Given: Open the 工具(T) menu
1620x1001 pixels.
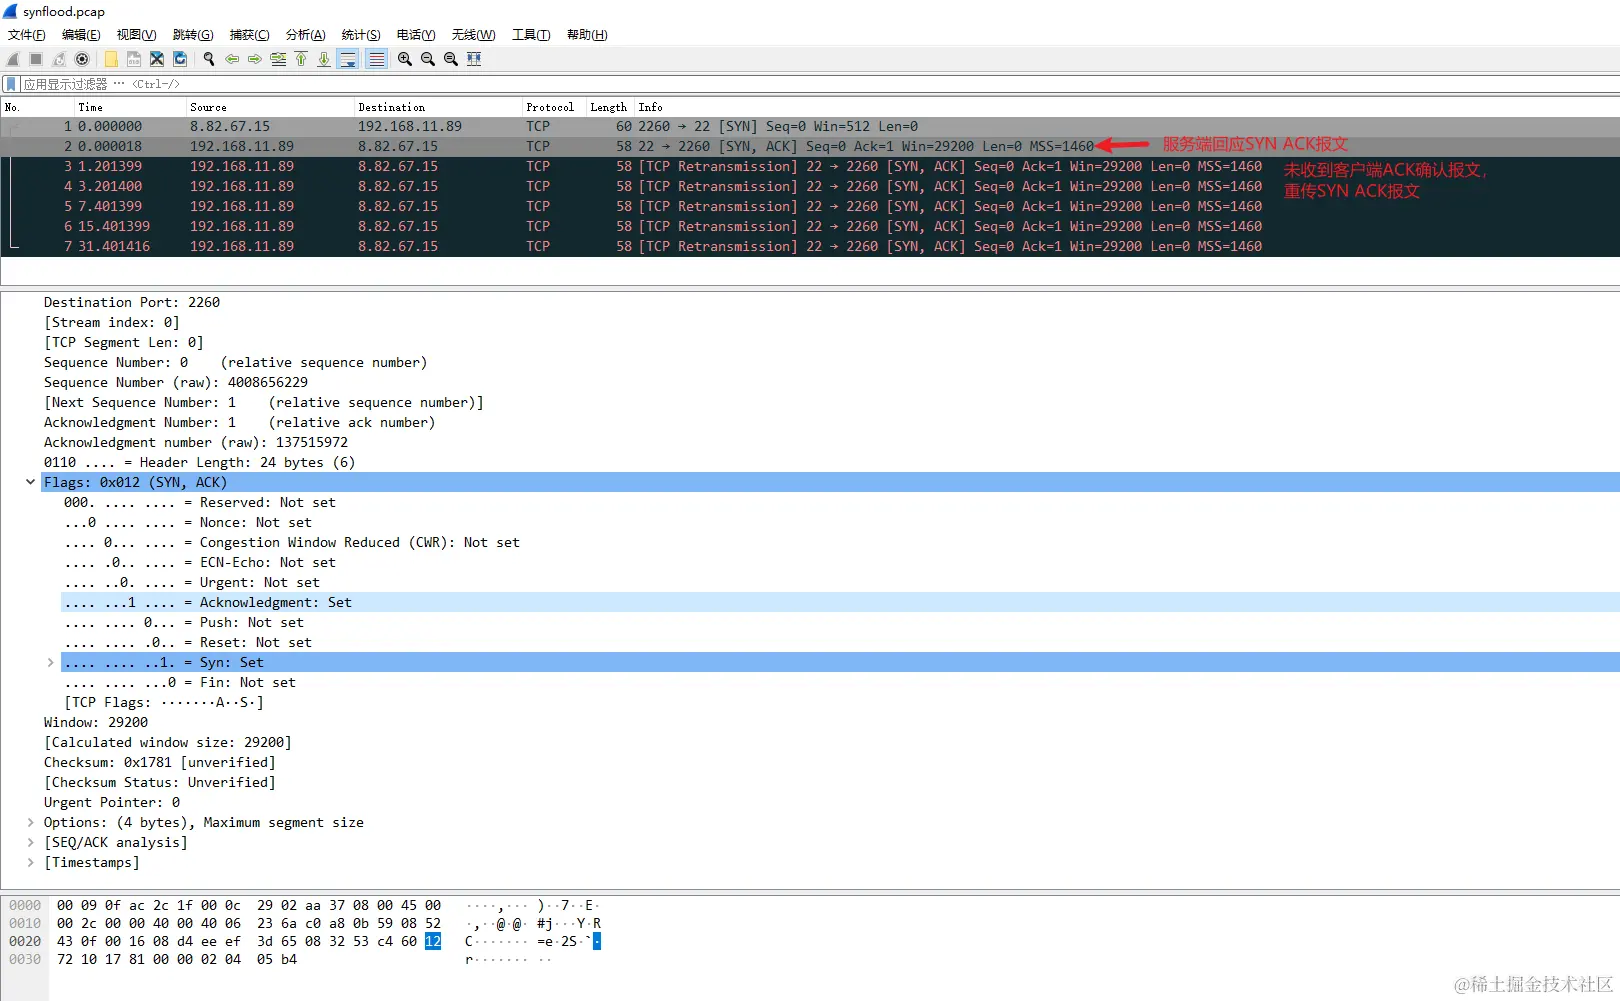Looking at the screenshot, I should [x=531, y=35].
